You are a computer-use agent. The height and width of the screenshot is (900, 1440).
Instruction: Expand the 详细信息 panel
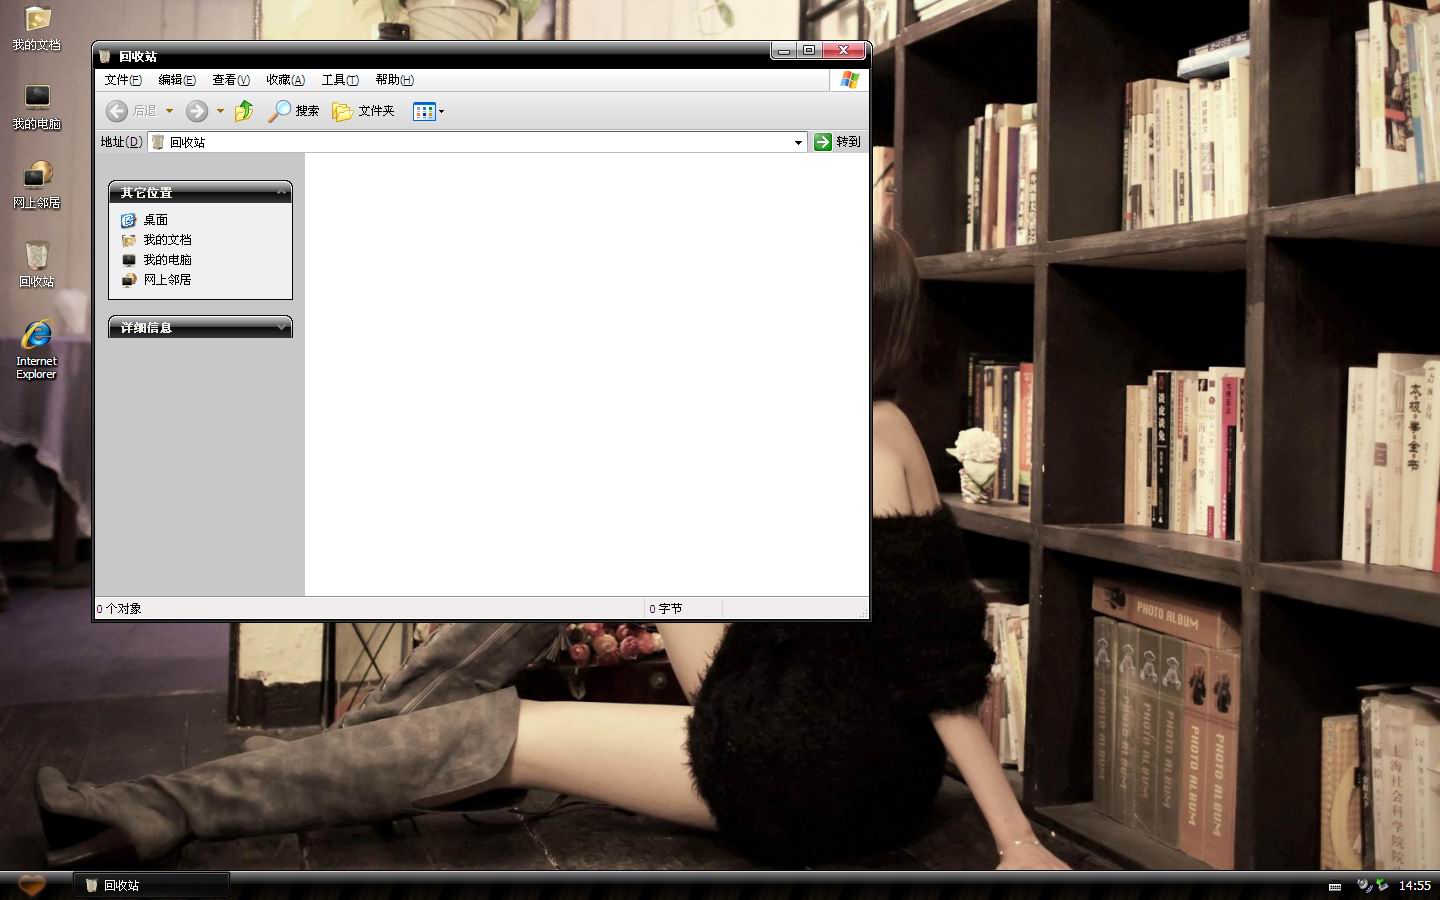click(x=281, y=327)
